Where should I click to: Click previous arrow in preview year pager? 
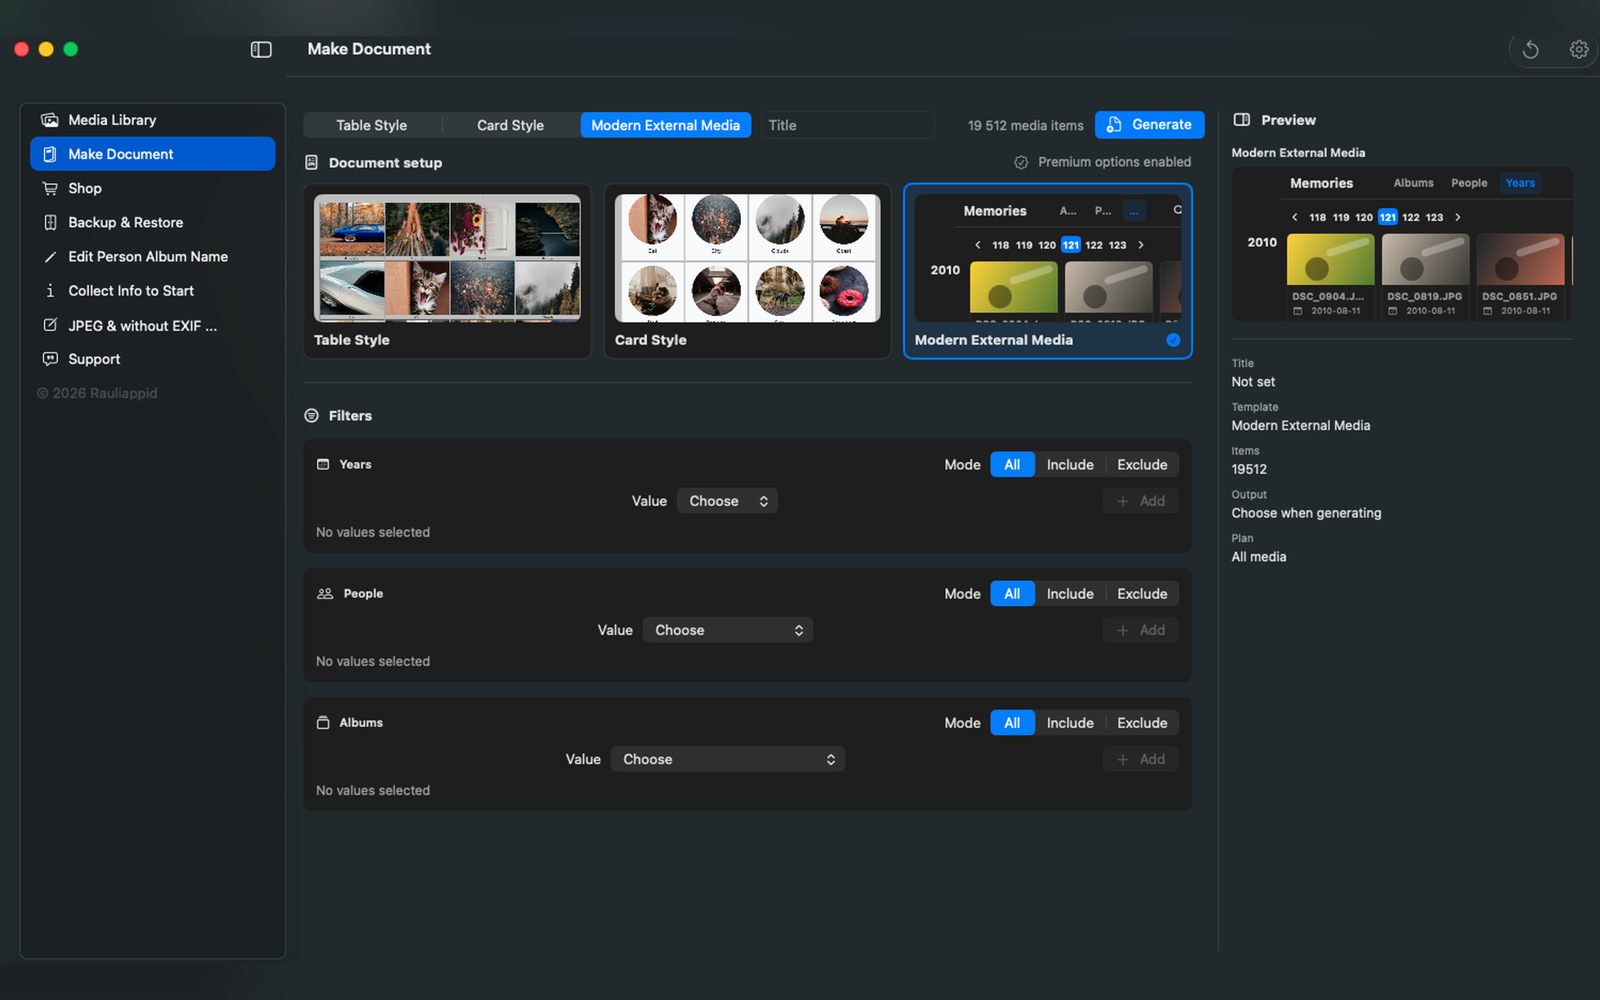click(x=1295, y=217)
